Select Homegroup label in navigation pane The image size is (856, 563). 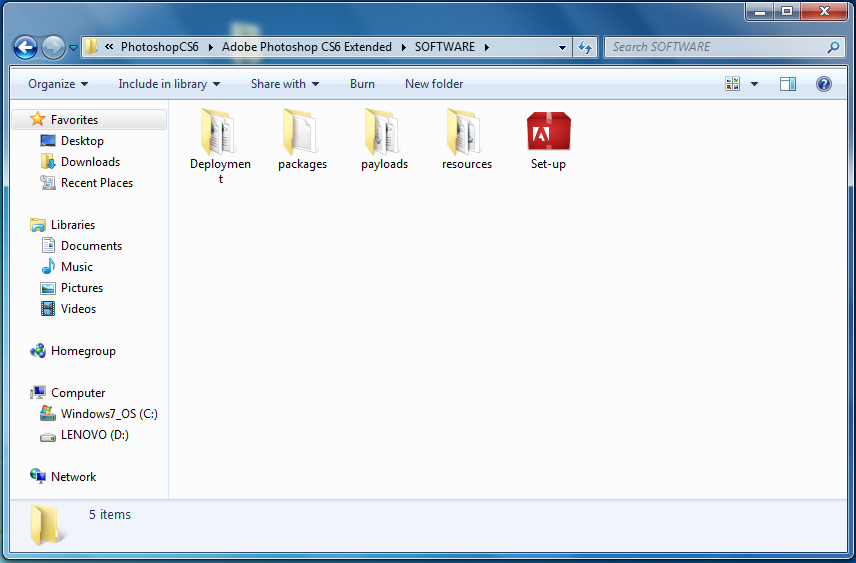[x=84, y=351]
